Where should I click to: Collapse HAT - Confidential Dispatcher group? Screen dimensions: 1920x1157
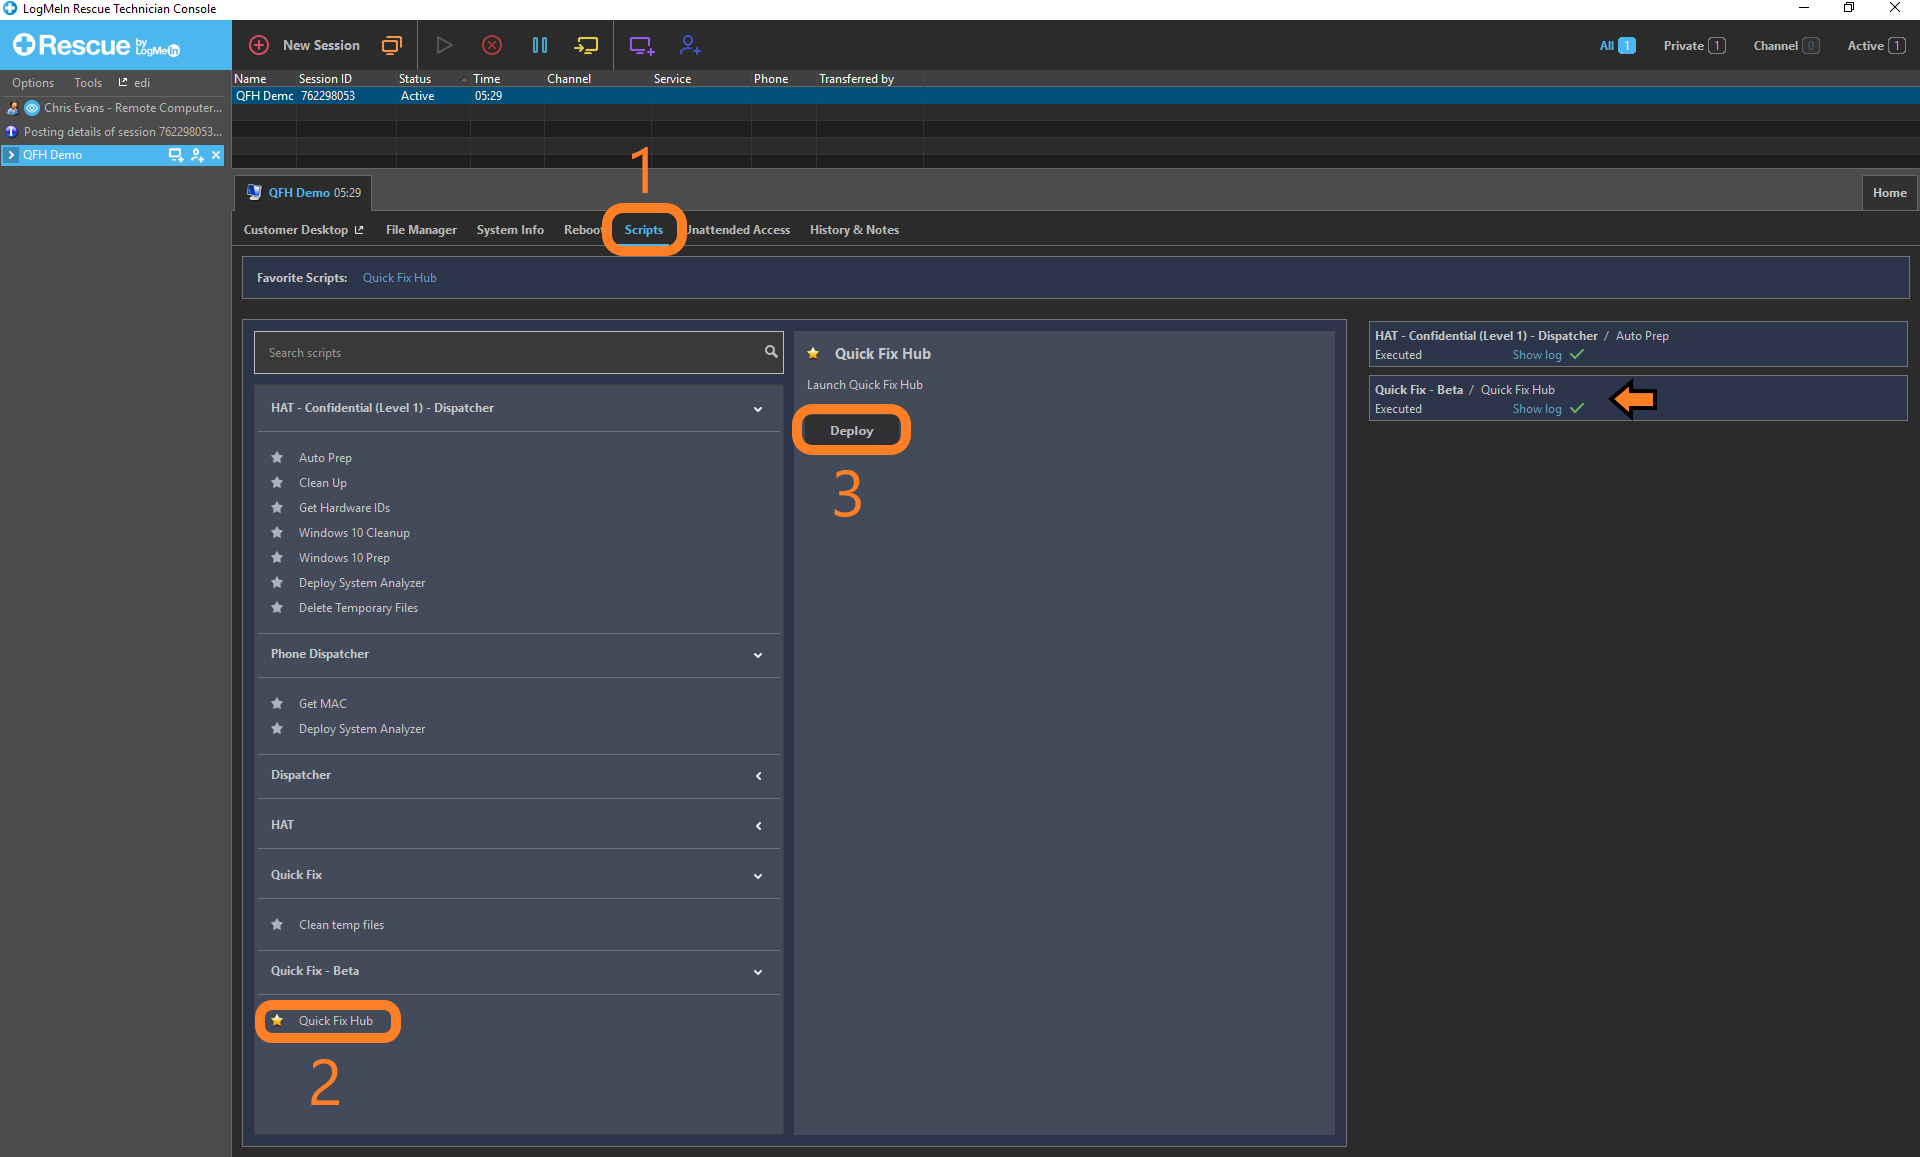click(x=758, y=409)
